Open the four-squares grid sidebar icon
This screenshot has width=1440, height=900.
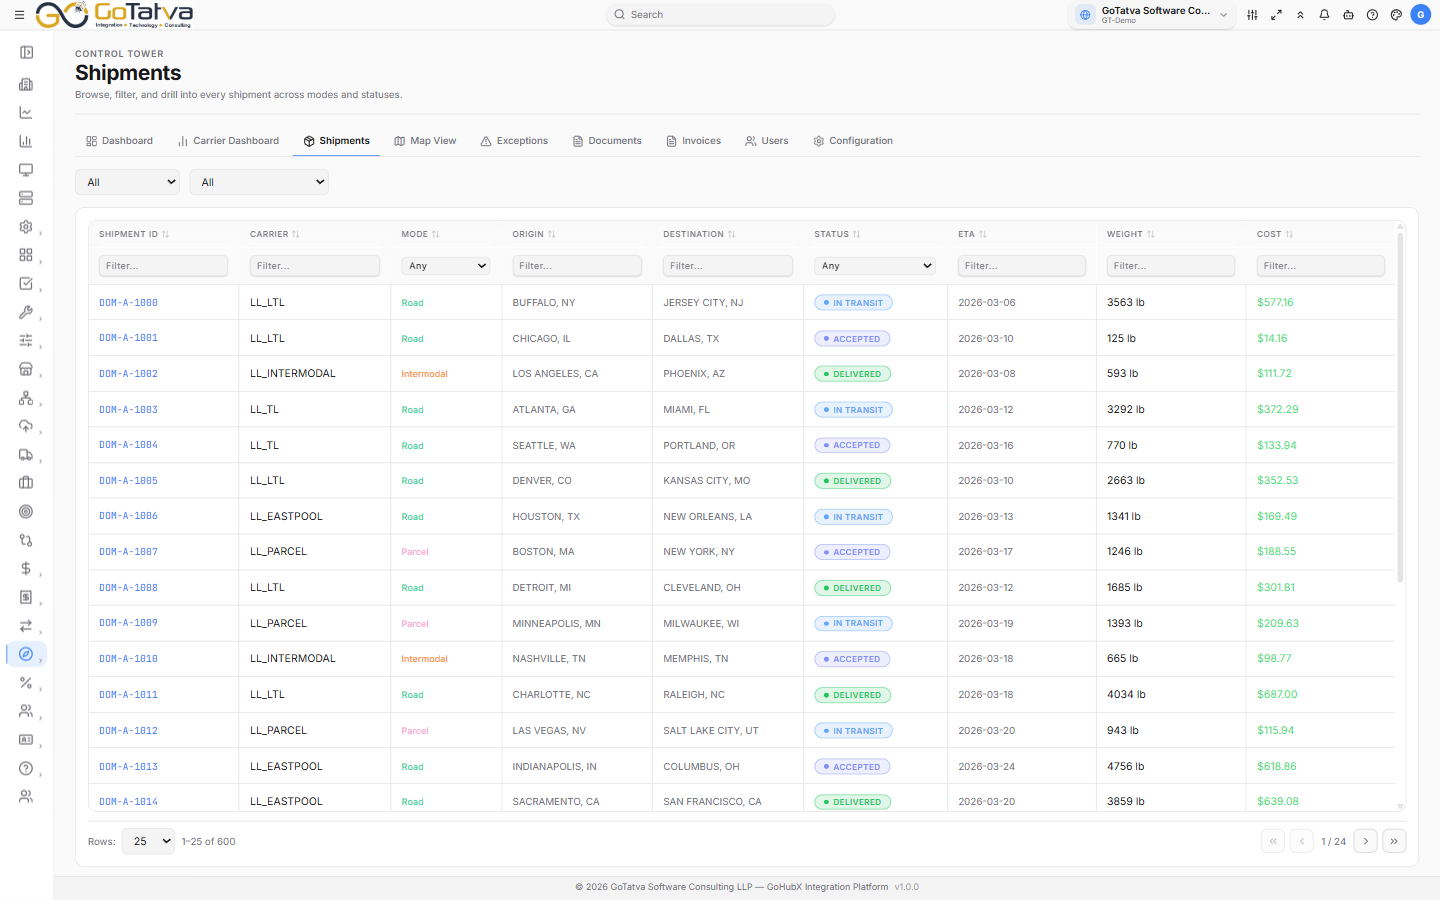[x=26, y=255]
